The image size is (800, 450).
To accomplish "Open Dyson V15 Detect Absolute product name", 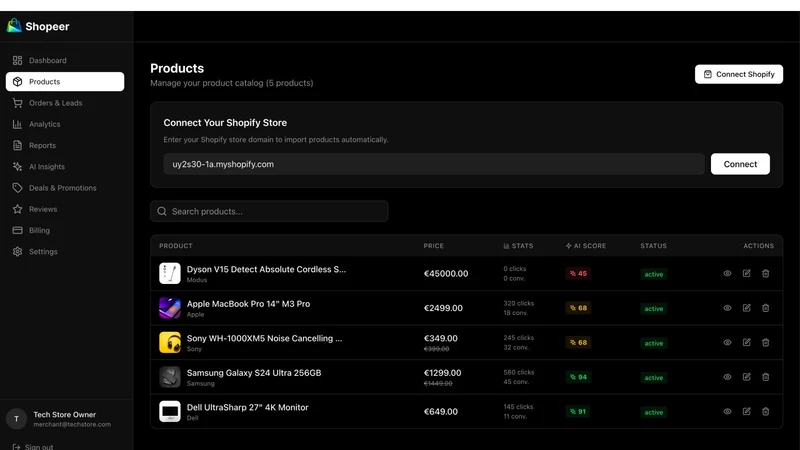I will (x=266, y=269).
